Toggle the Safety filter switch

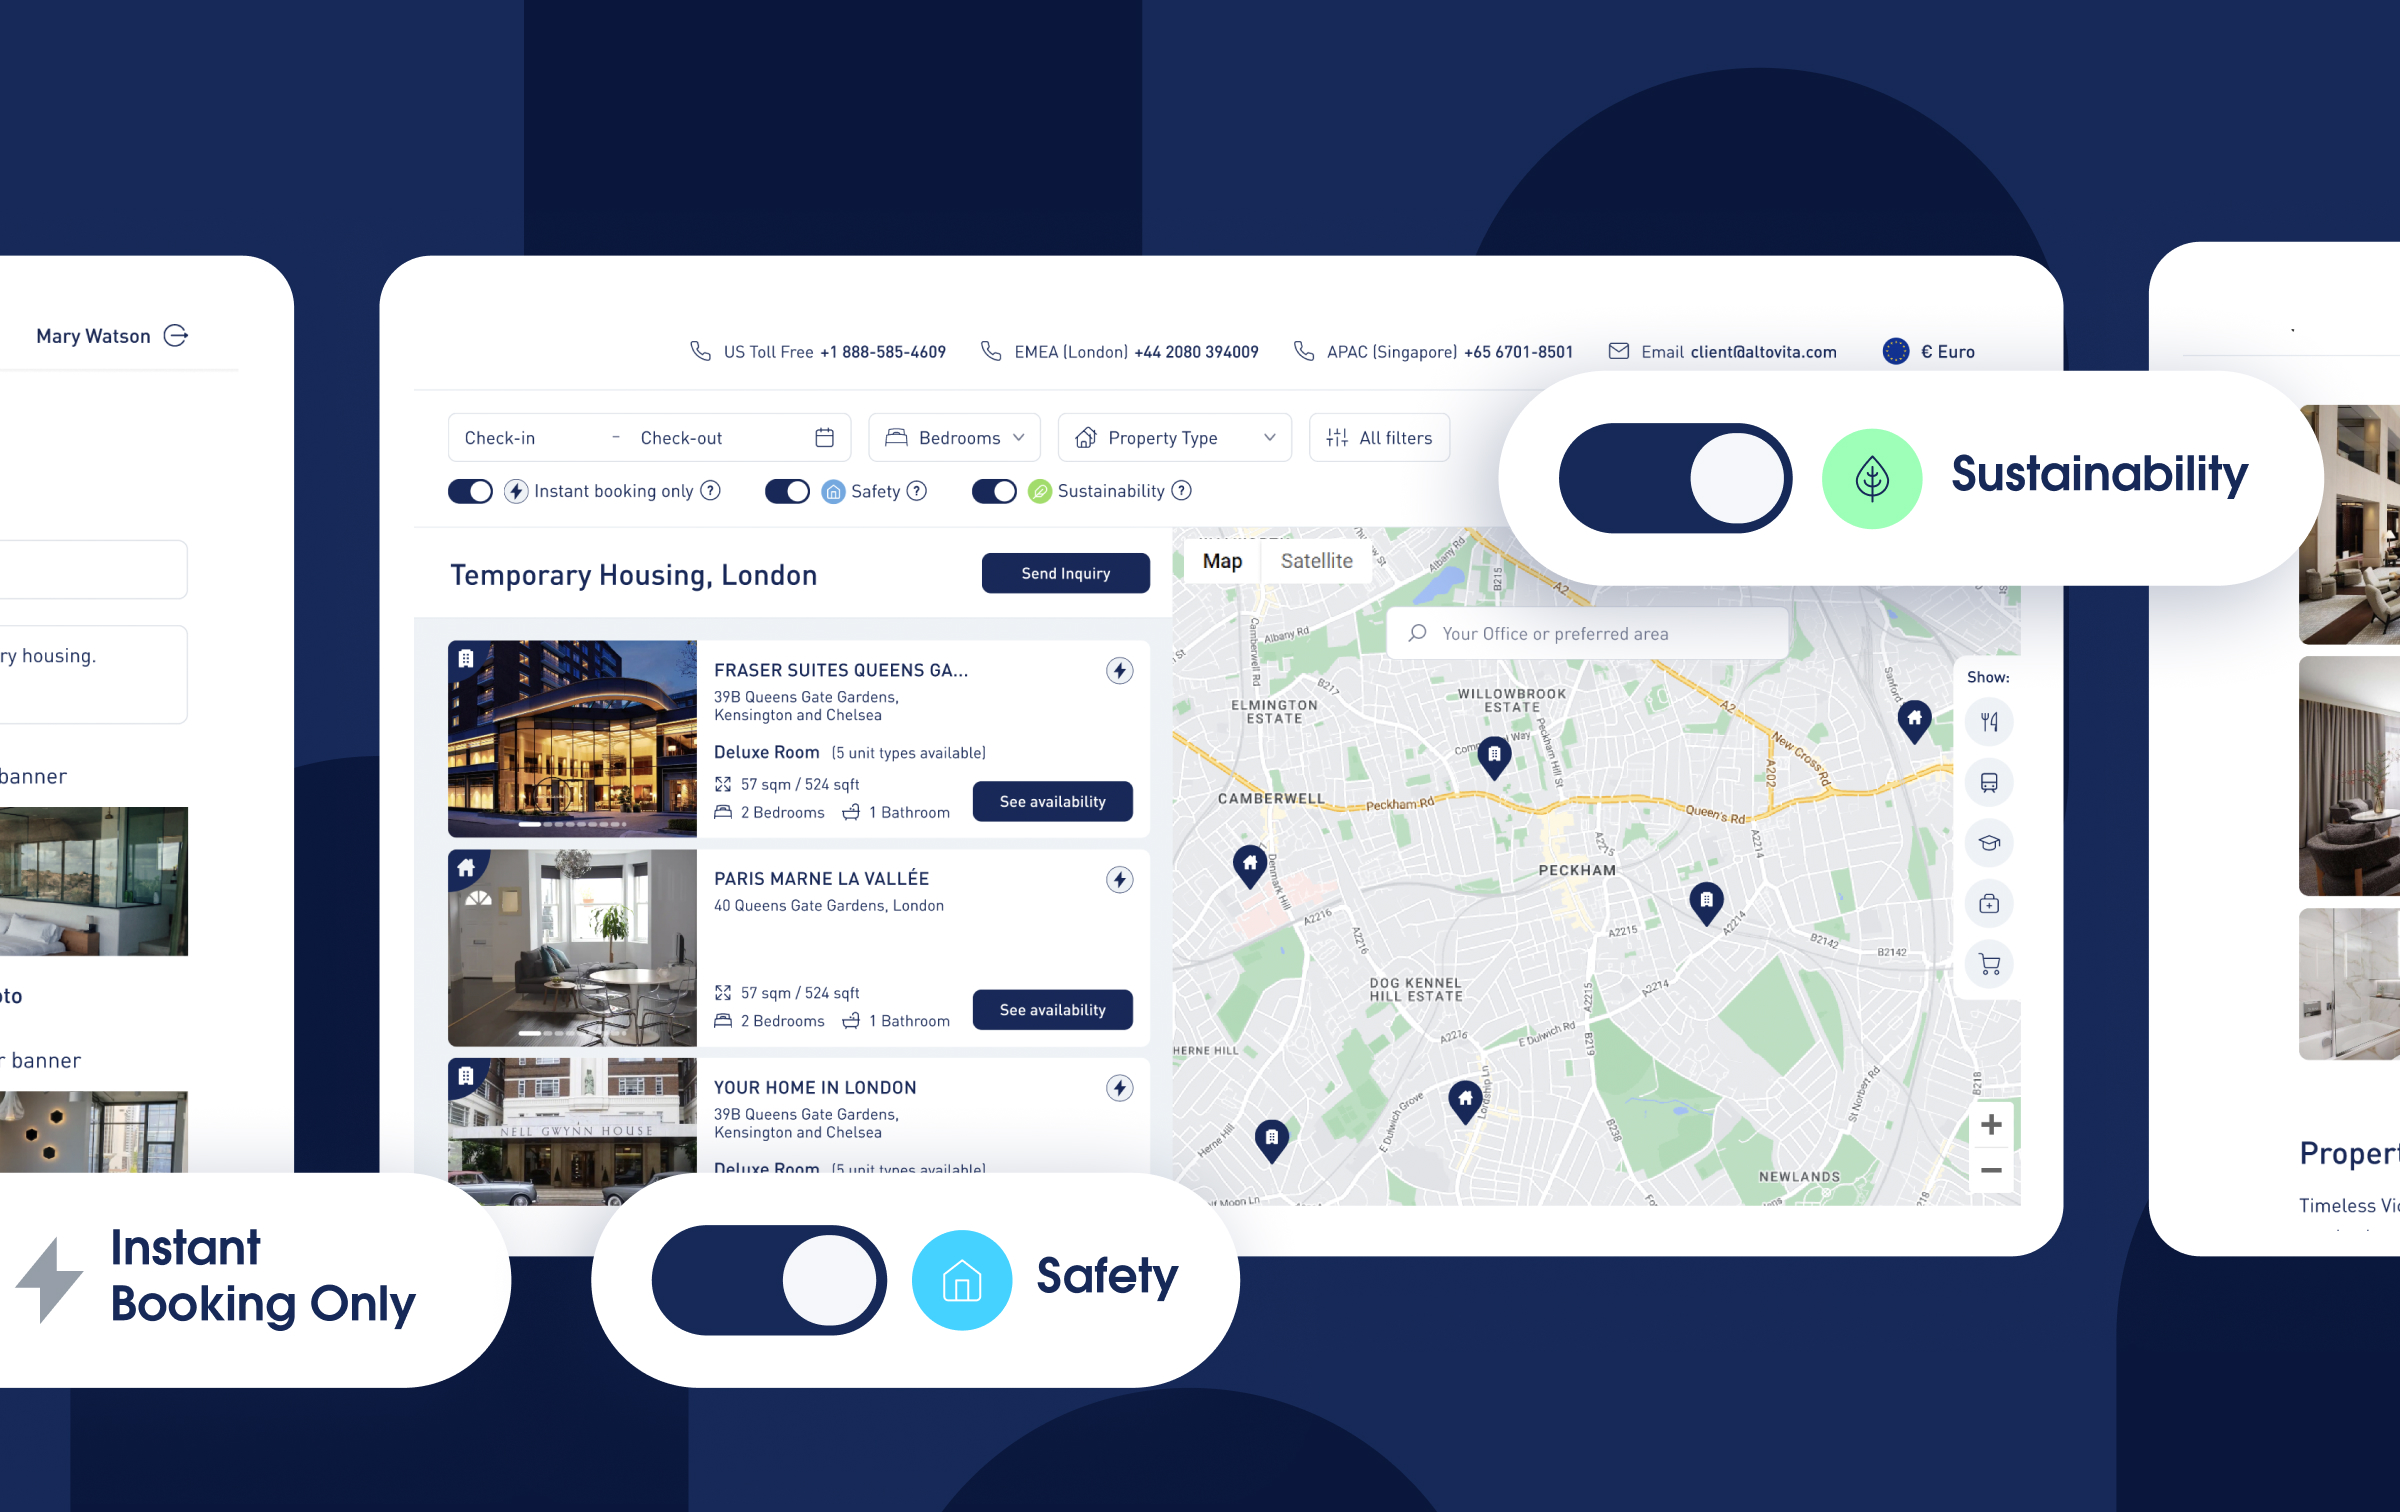point(791,489)
